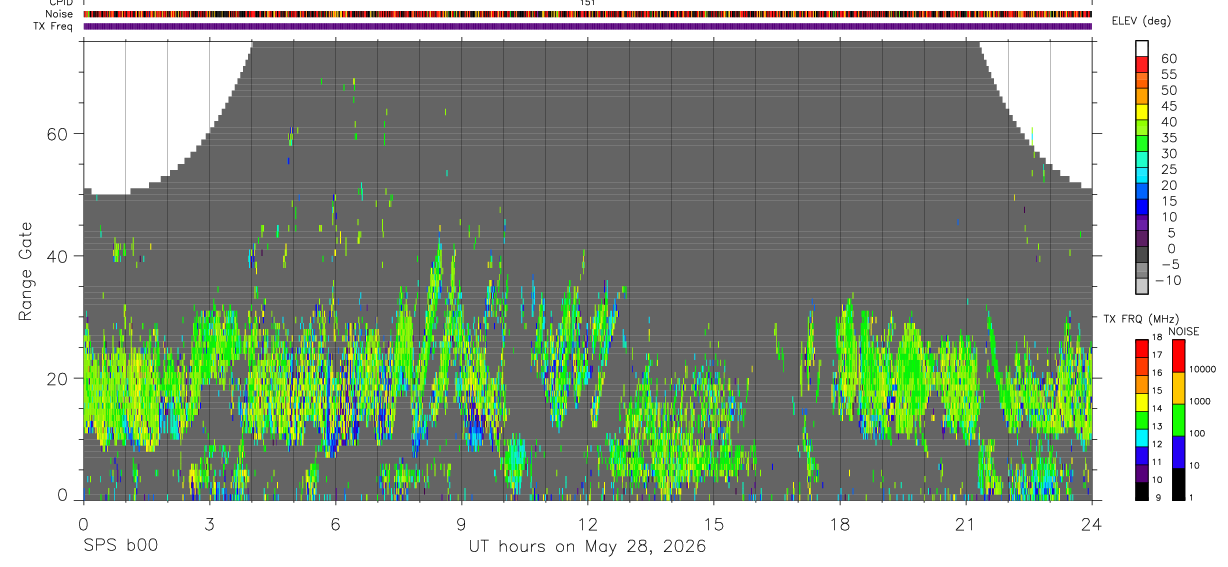Image resolution: width=1228 pixels, height=567 pixels.
Task: Click the red 55–60 degree elevation swatch
Action: 1142,64
